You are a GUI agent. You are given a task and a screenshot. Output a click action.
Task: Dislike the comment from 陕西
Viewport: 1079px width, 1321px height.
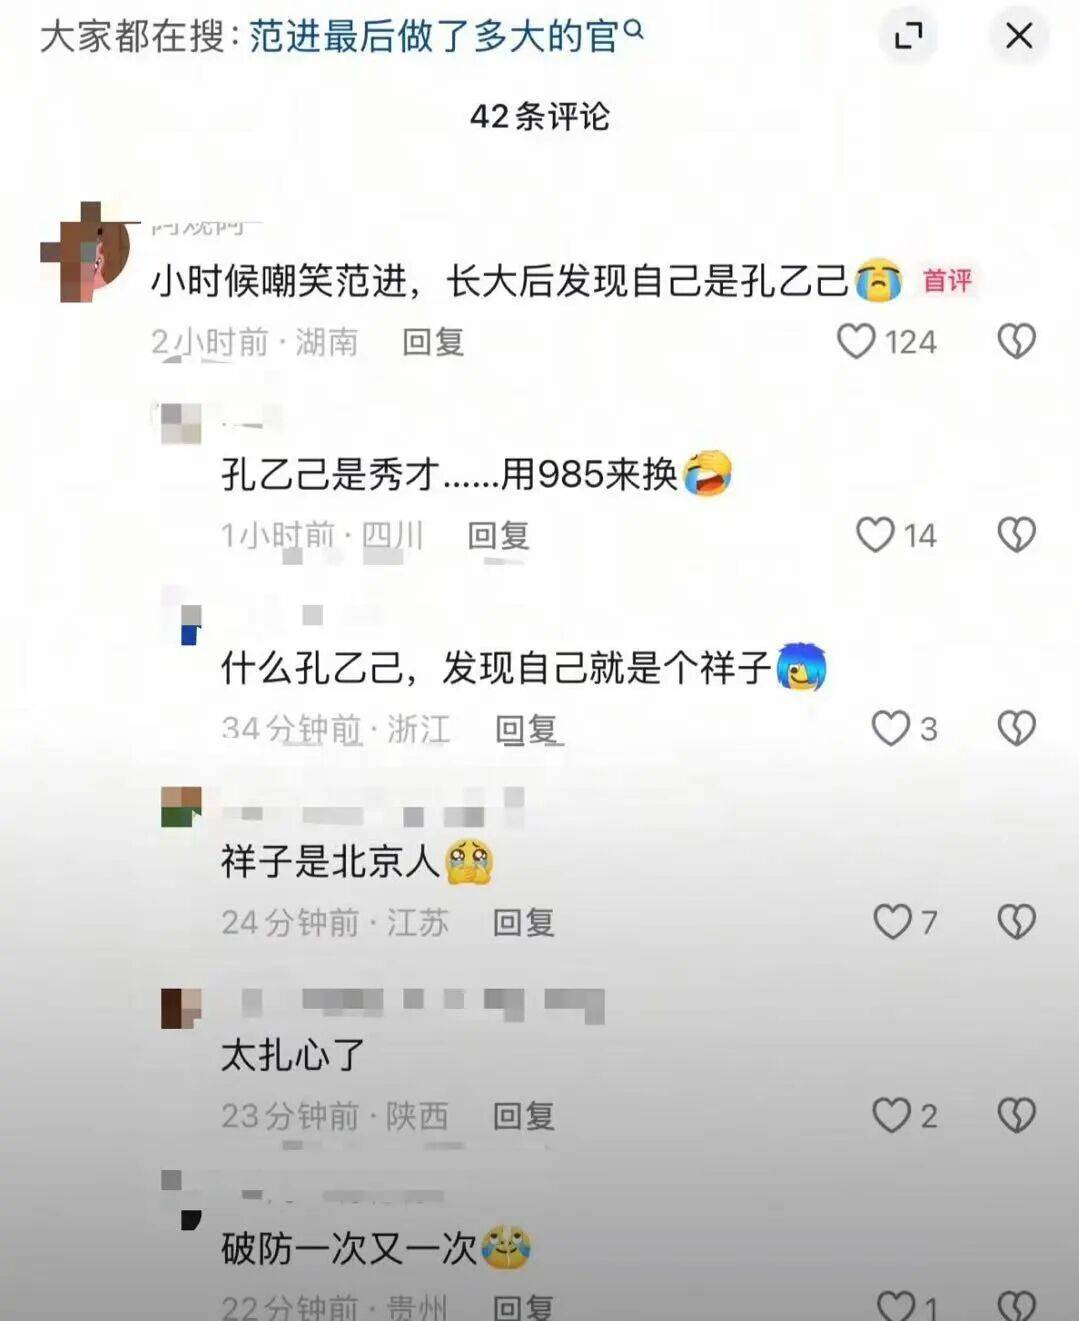click(1016, 1115)
